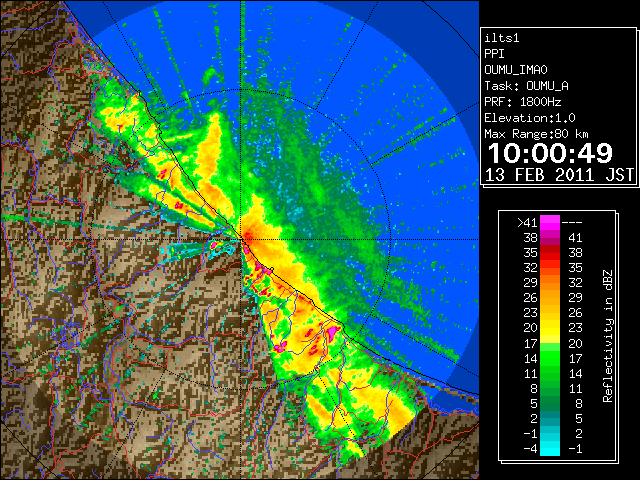This screenshot has height=480, width=640.
Task: Click the "PRF: 1800Hz" value
Action: (x=523, y=102)
